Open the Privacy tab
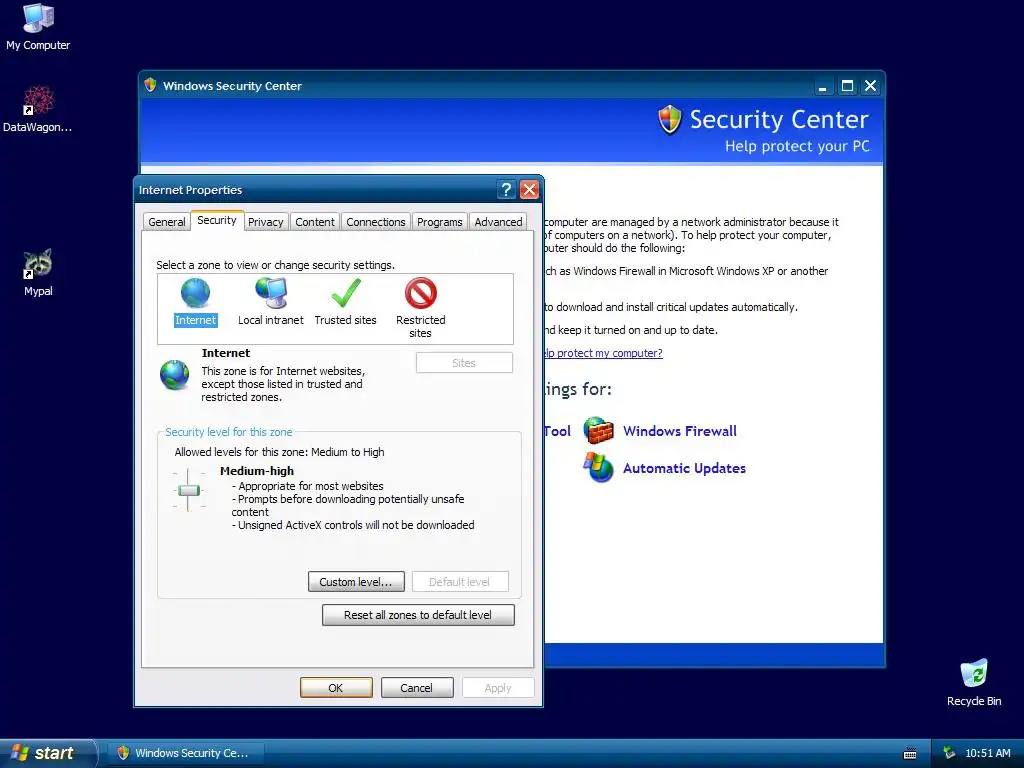This screenshot has height=768, width=1024. click(x=266, y=222)
